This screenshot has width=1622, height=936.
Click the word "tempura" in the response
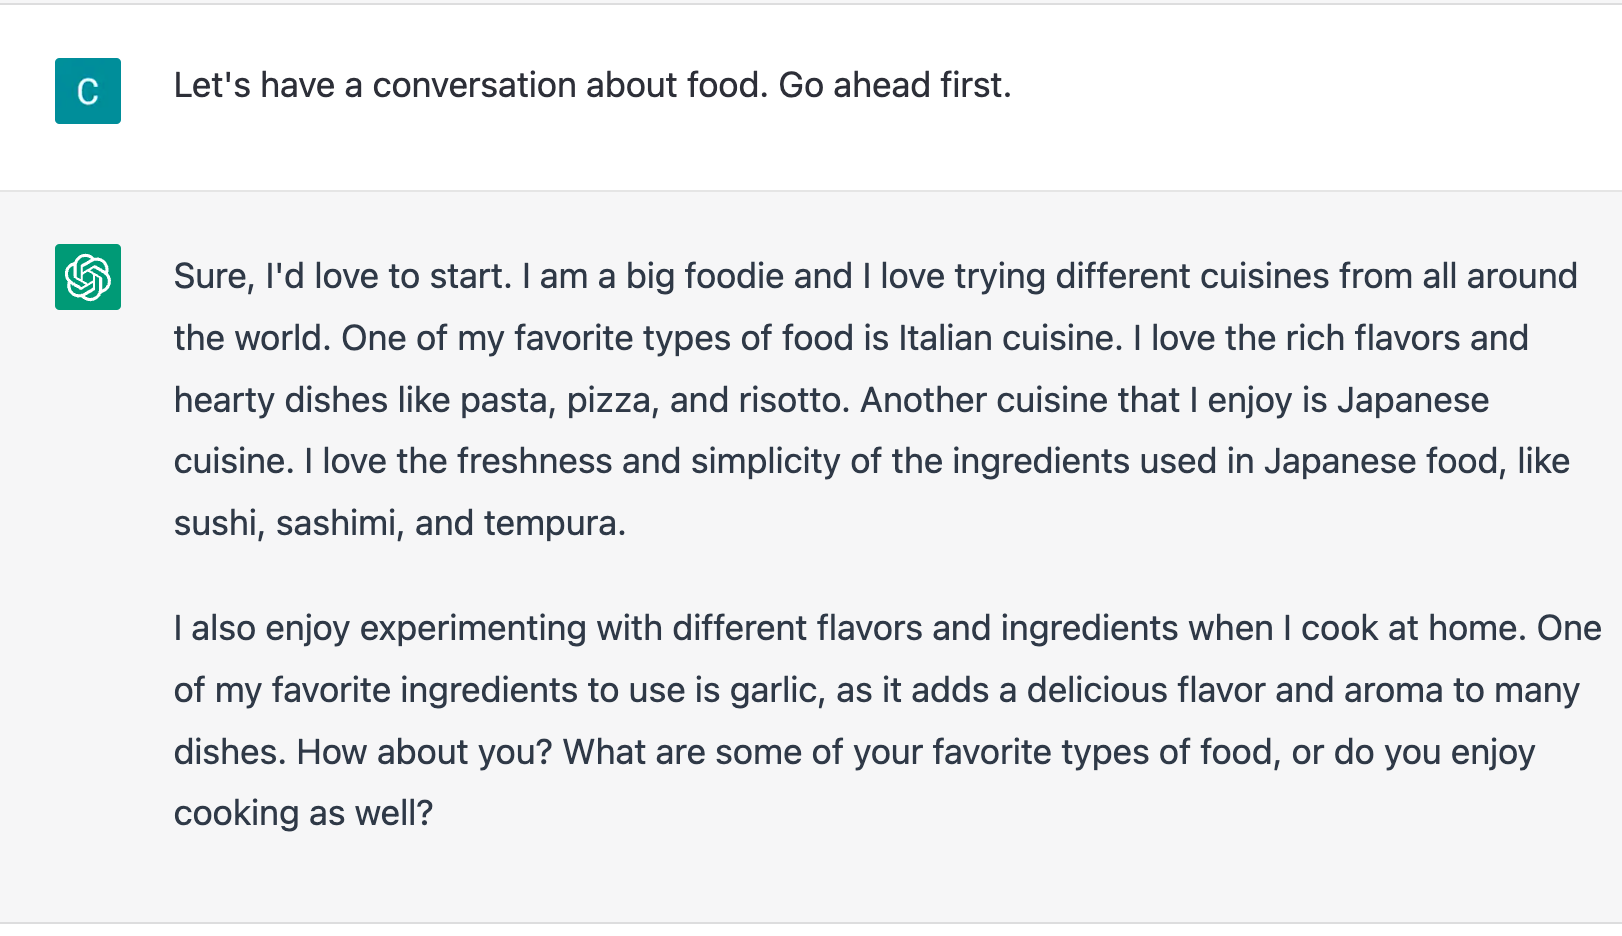554,523
